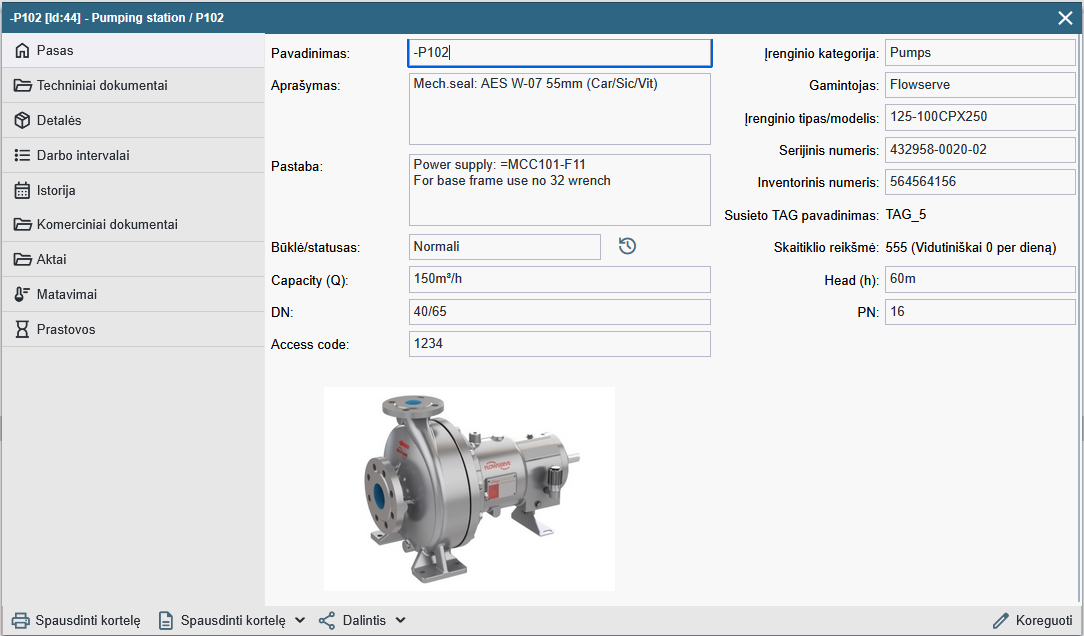Click the Prastovos hourglass icon
The image size is (1084, 636).
point(22,330)
